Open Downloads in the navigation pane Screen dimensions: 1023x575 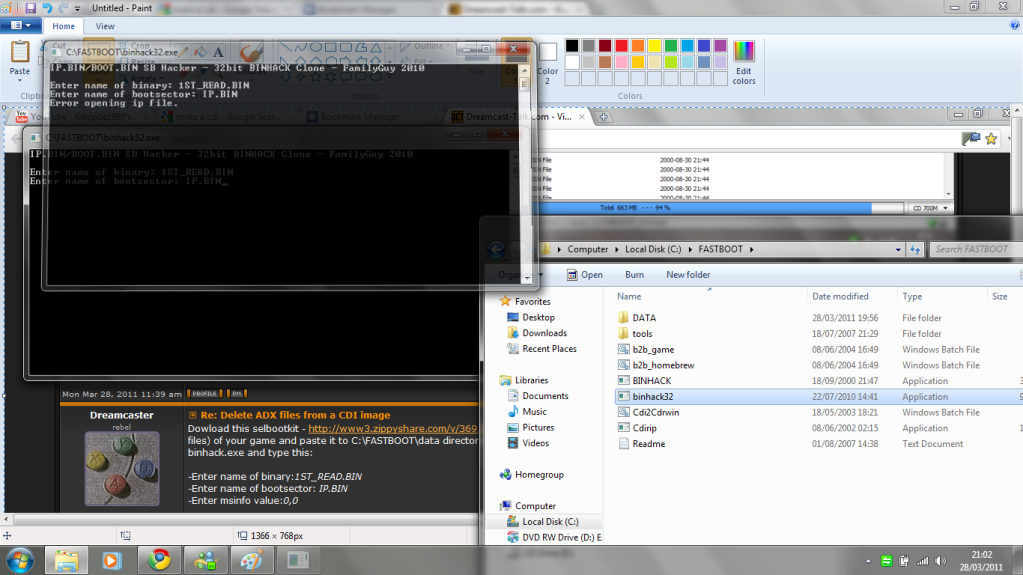pos(544,333)
